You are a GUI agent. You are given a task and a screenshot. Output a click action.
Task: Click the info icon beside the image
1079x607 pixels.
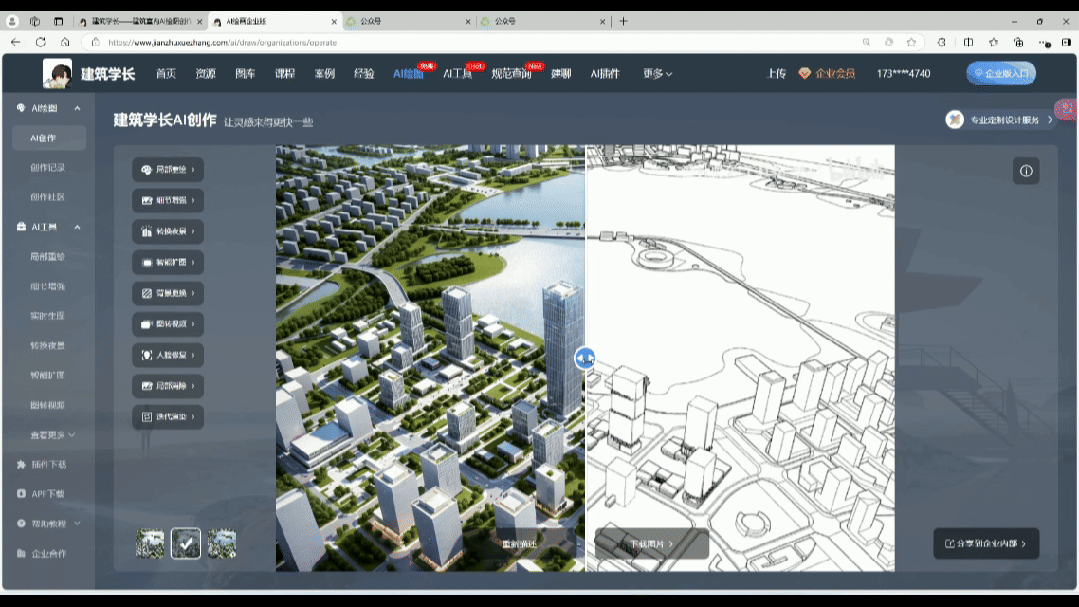(1026, 171)
